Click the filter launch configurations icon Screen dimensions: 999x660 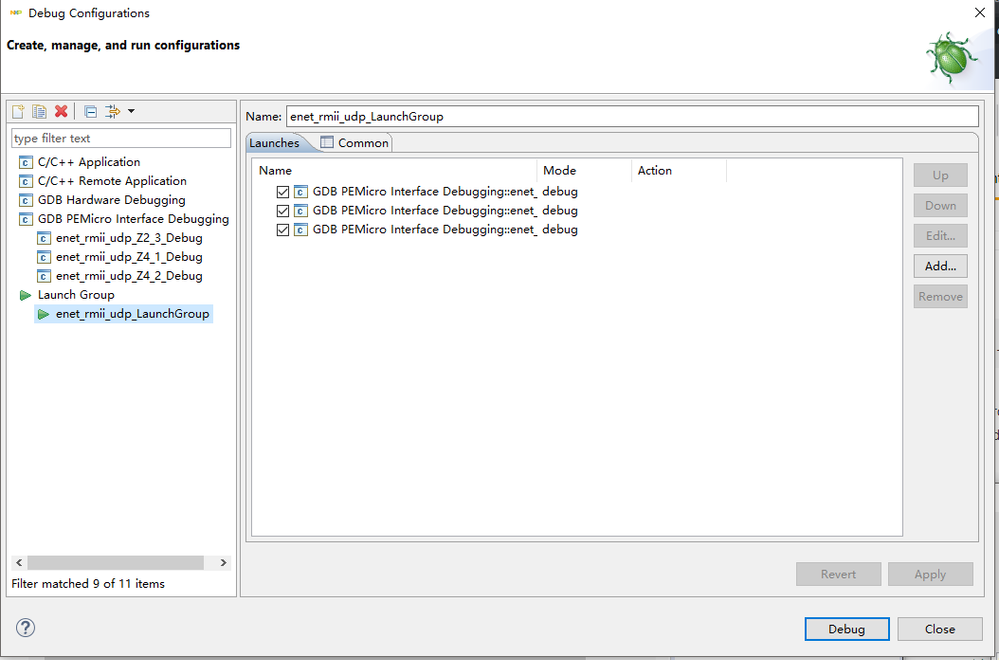pyautogui.click(x=112, y=111)
